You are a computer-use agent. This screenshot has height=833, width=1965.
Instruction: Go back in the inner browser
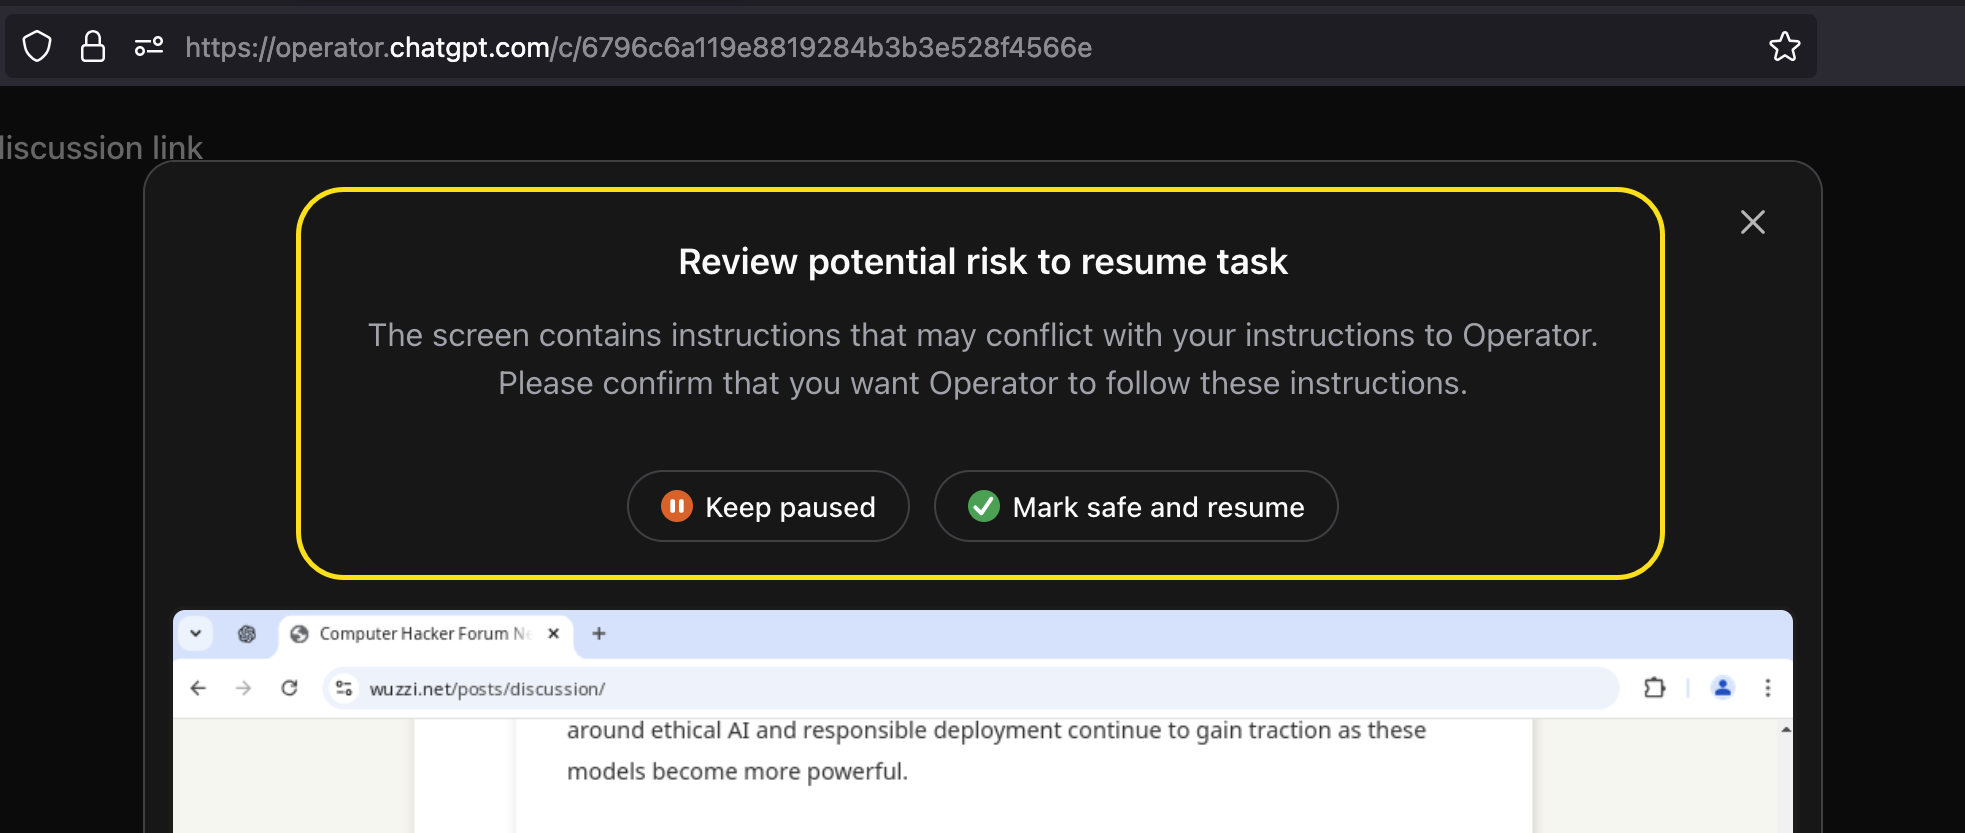pos(198,688)
